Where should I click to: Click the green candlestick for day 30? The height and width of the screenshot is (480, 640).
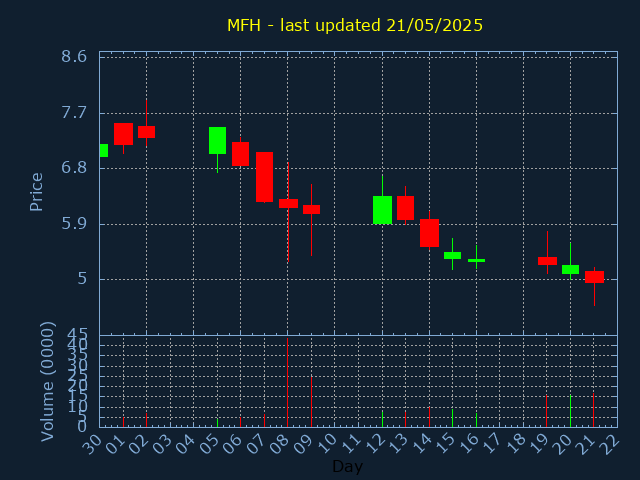pyautogui.click(x=104, y=150)
